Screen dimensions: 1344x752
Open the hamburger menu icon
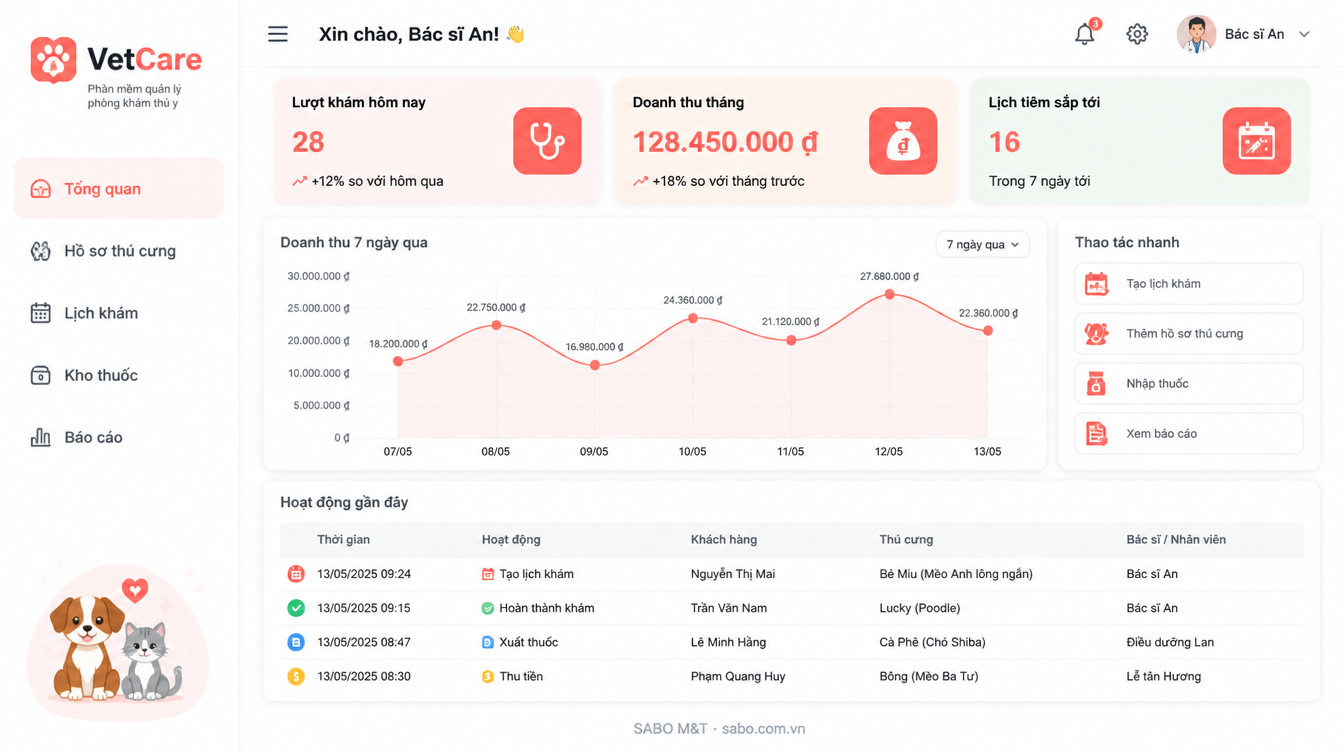(278, 34)
